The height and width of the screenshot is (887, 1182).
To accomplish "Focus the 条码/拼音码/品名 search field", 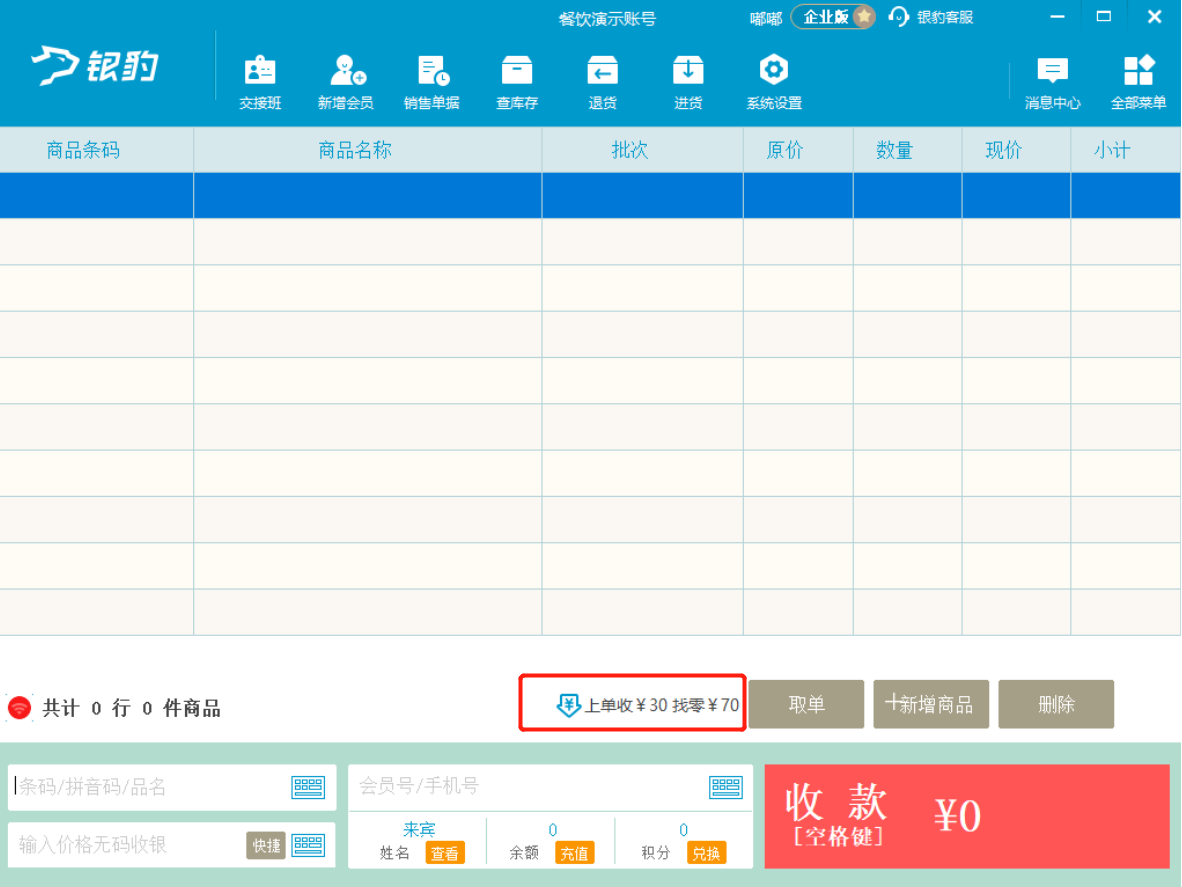I will pos(150,787).
